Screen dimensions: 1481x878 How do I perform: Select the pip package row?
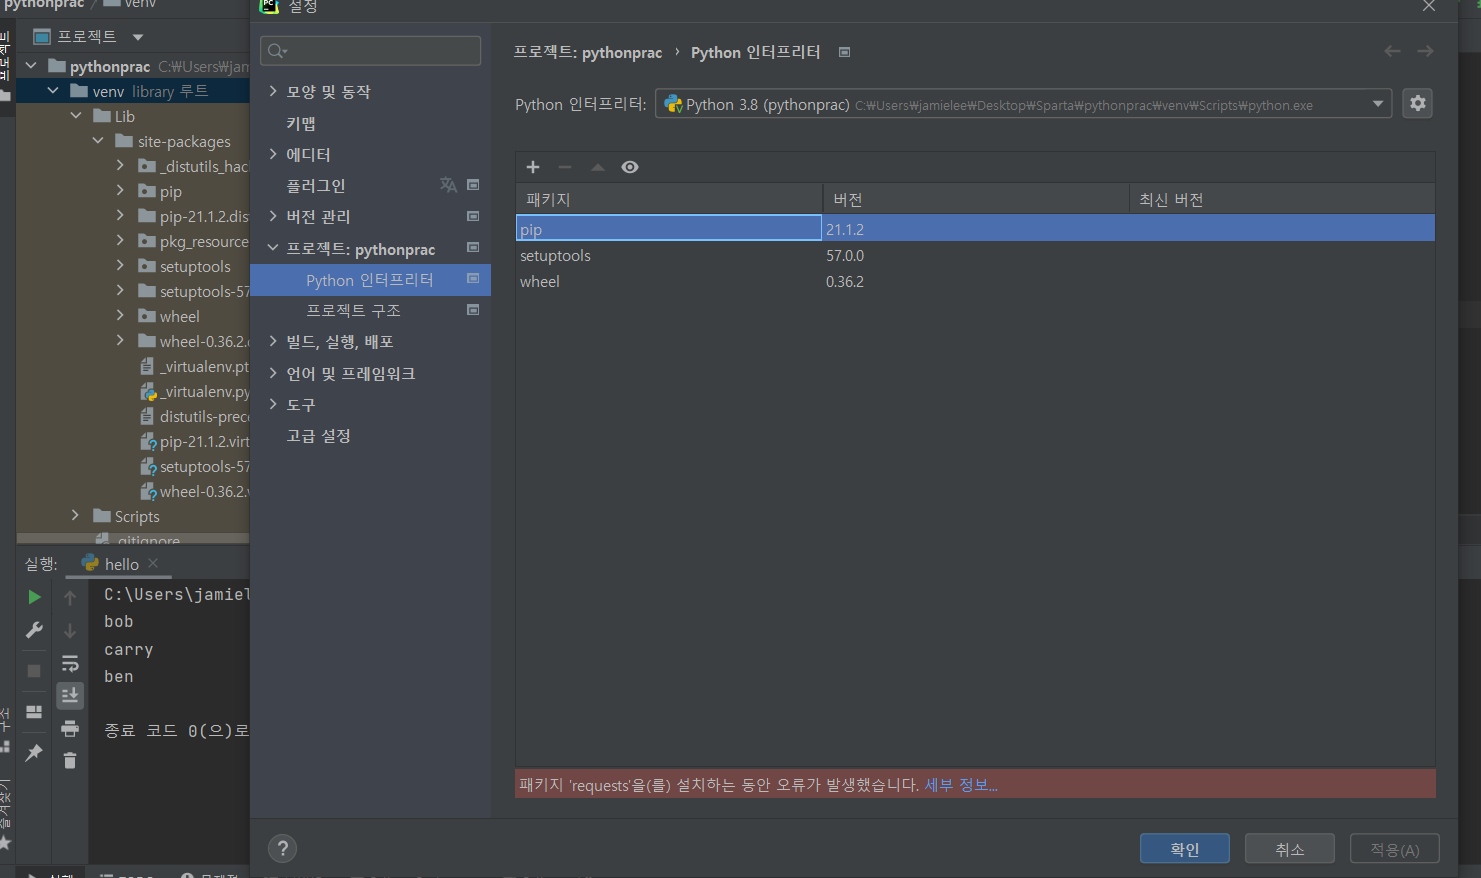pyautogui.click(x=975, y=229)
